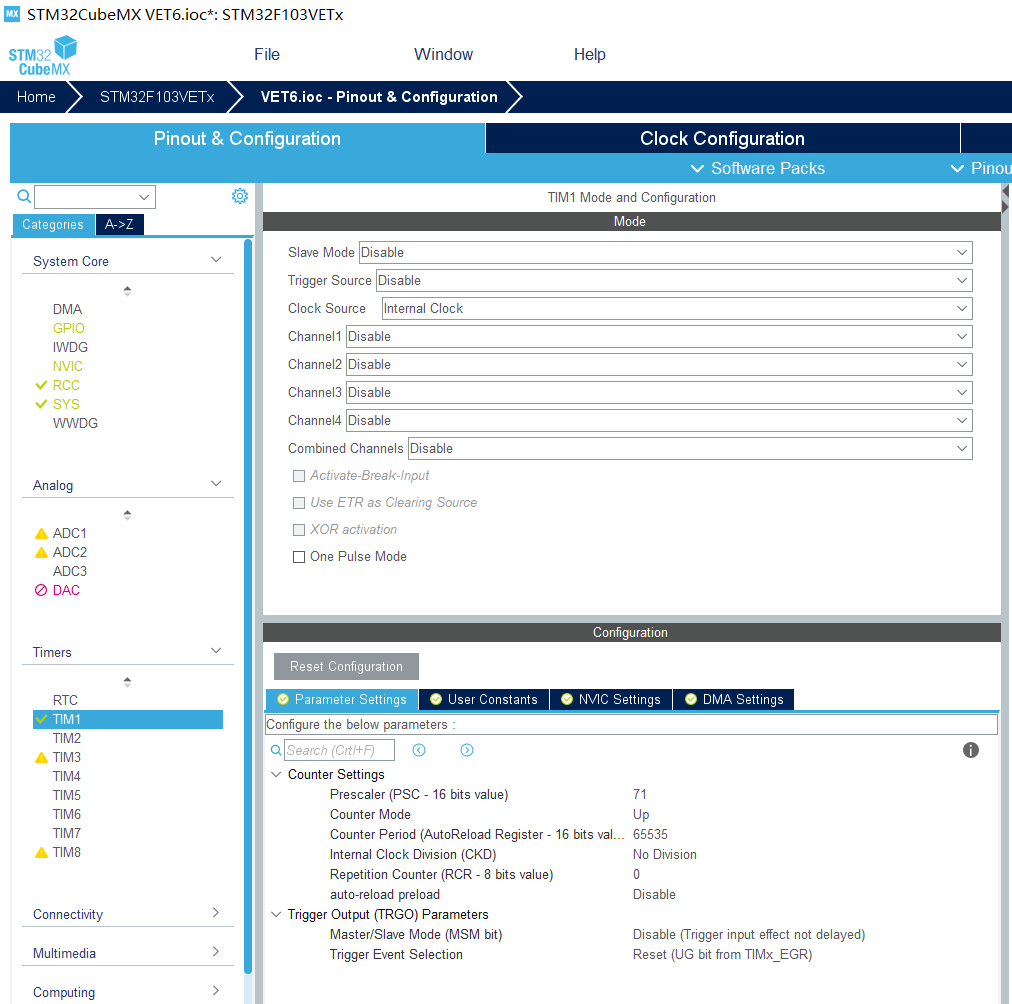1012x1004 pixels.
Task: Click the sidebar vertical scrollbar
Action: [248, 607]
